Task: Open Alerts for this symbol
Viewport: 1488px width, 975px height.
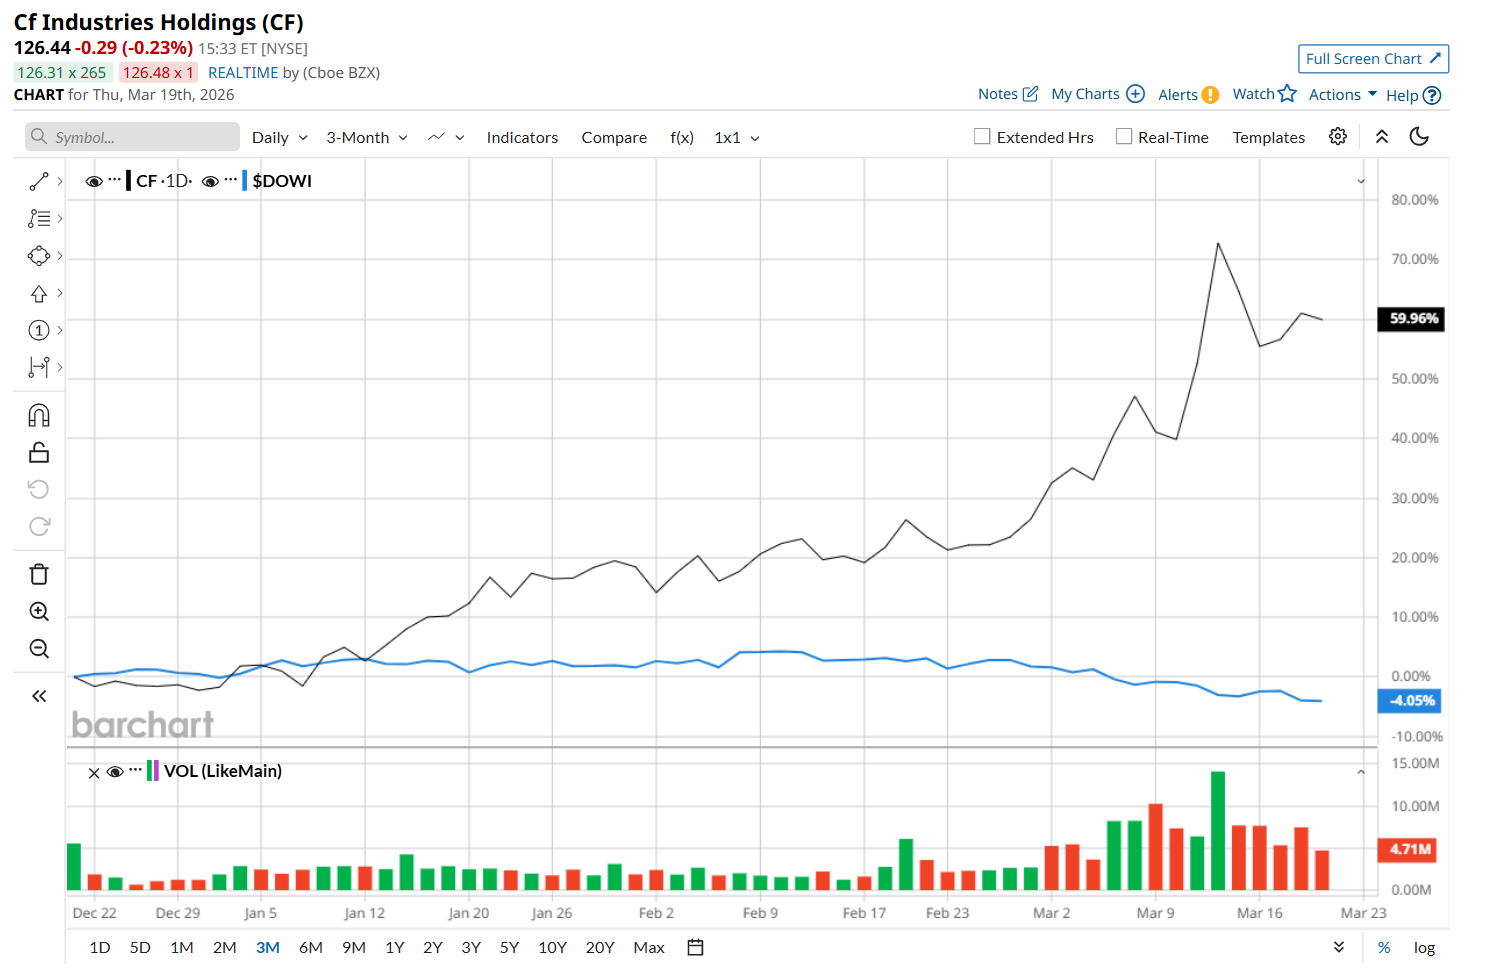Action: point(1188,94)
